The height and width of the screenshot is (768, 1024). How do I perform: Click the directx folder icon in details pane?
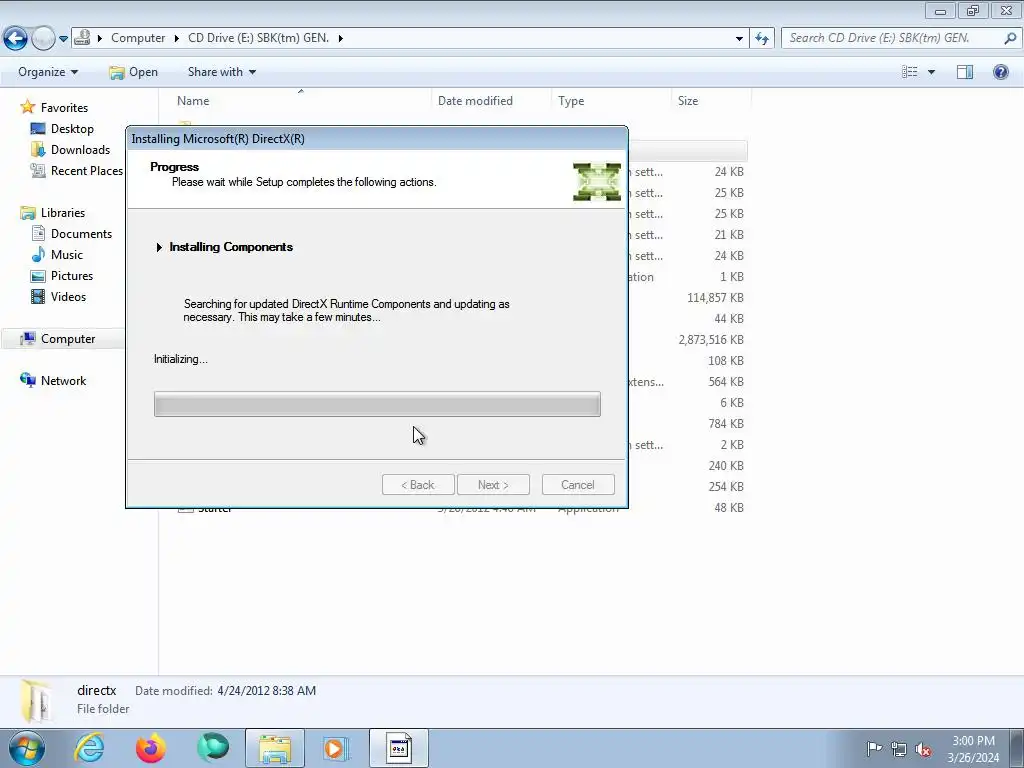(37, 701)
